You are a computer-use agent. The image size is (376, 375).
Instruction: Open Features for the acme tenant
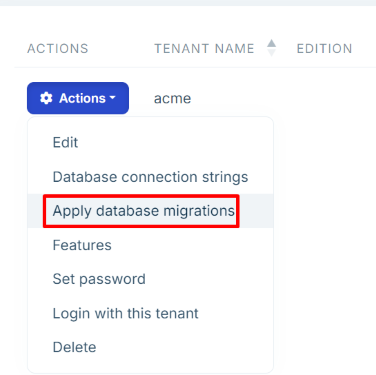(x=150, y=245)
